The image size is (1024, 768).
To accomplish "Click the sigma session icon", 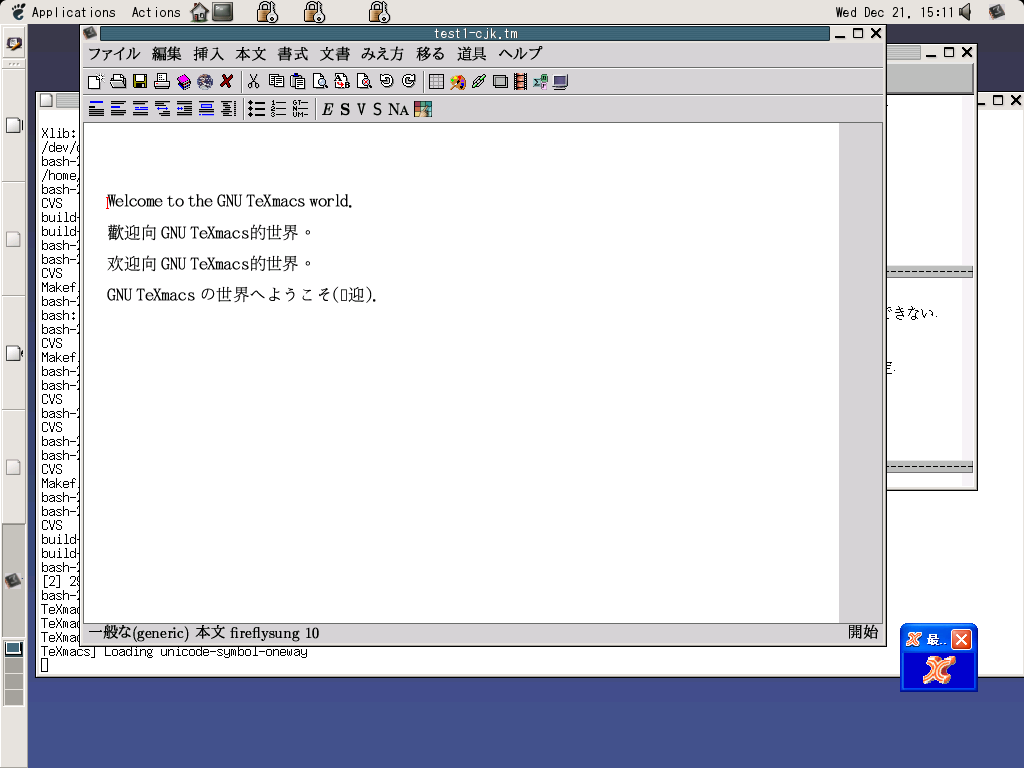I will [x=541, y=82].
